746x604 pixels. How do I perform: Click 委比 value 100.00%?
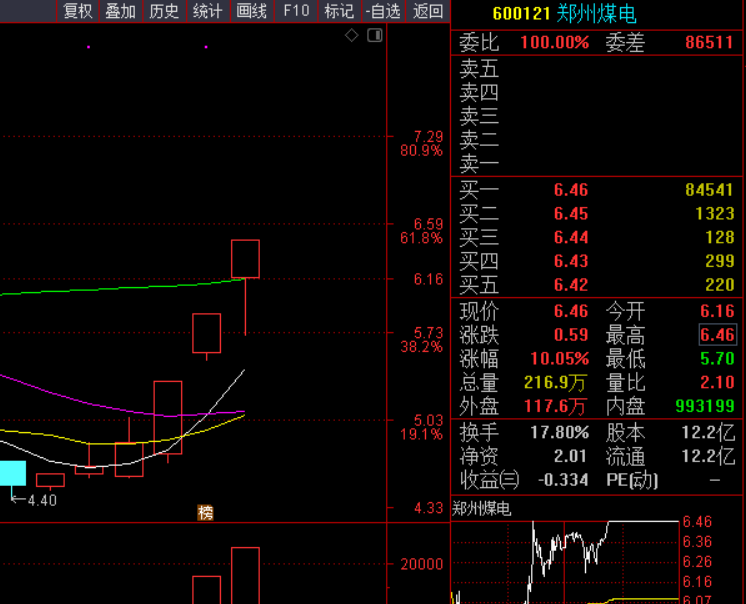(x=555, y=42)
